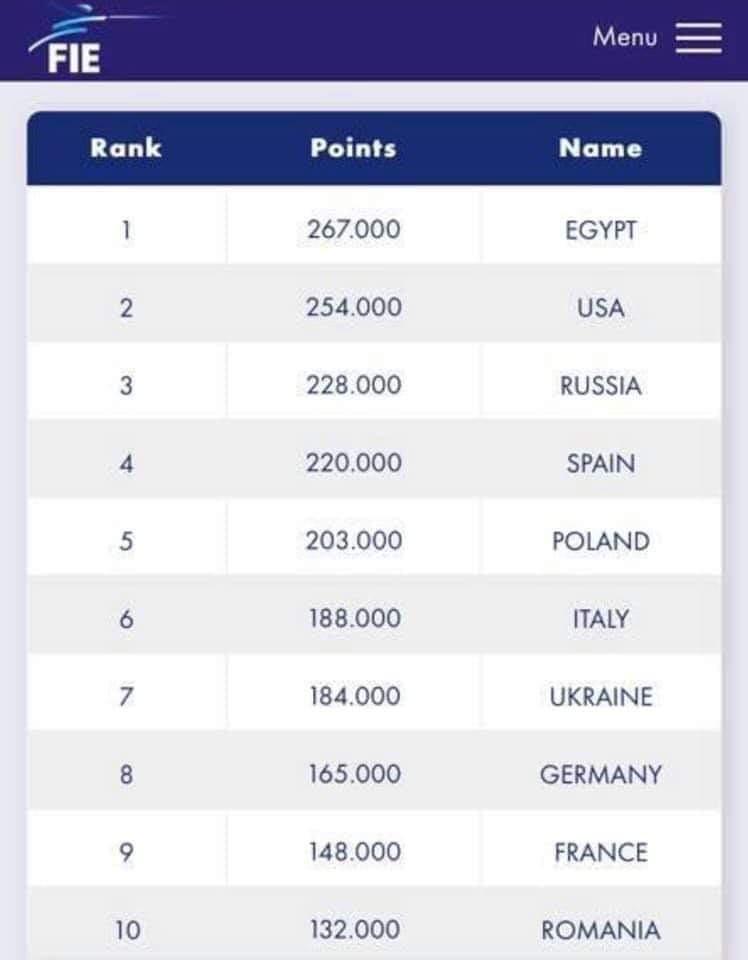Image resolution: width=748 pixels, height=960 pixels.
Task: Click the POLAND team name
Action: (x=600, y=541)
